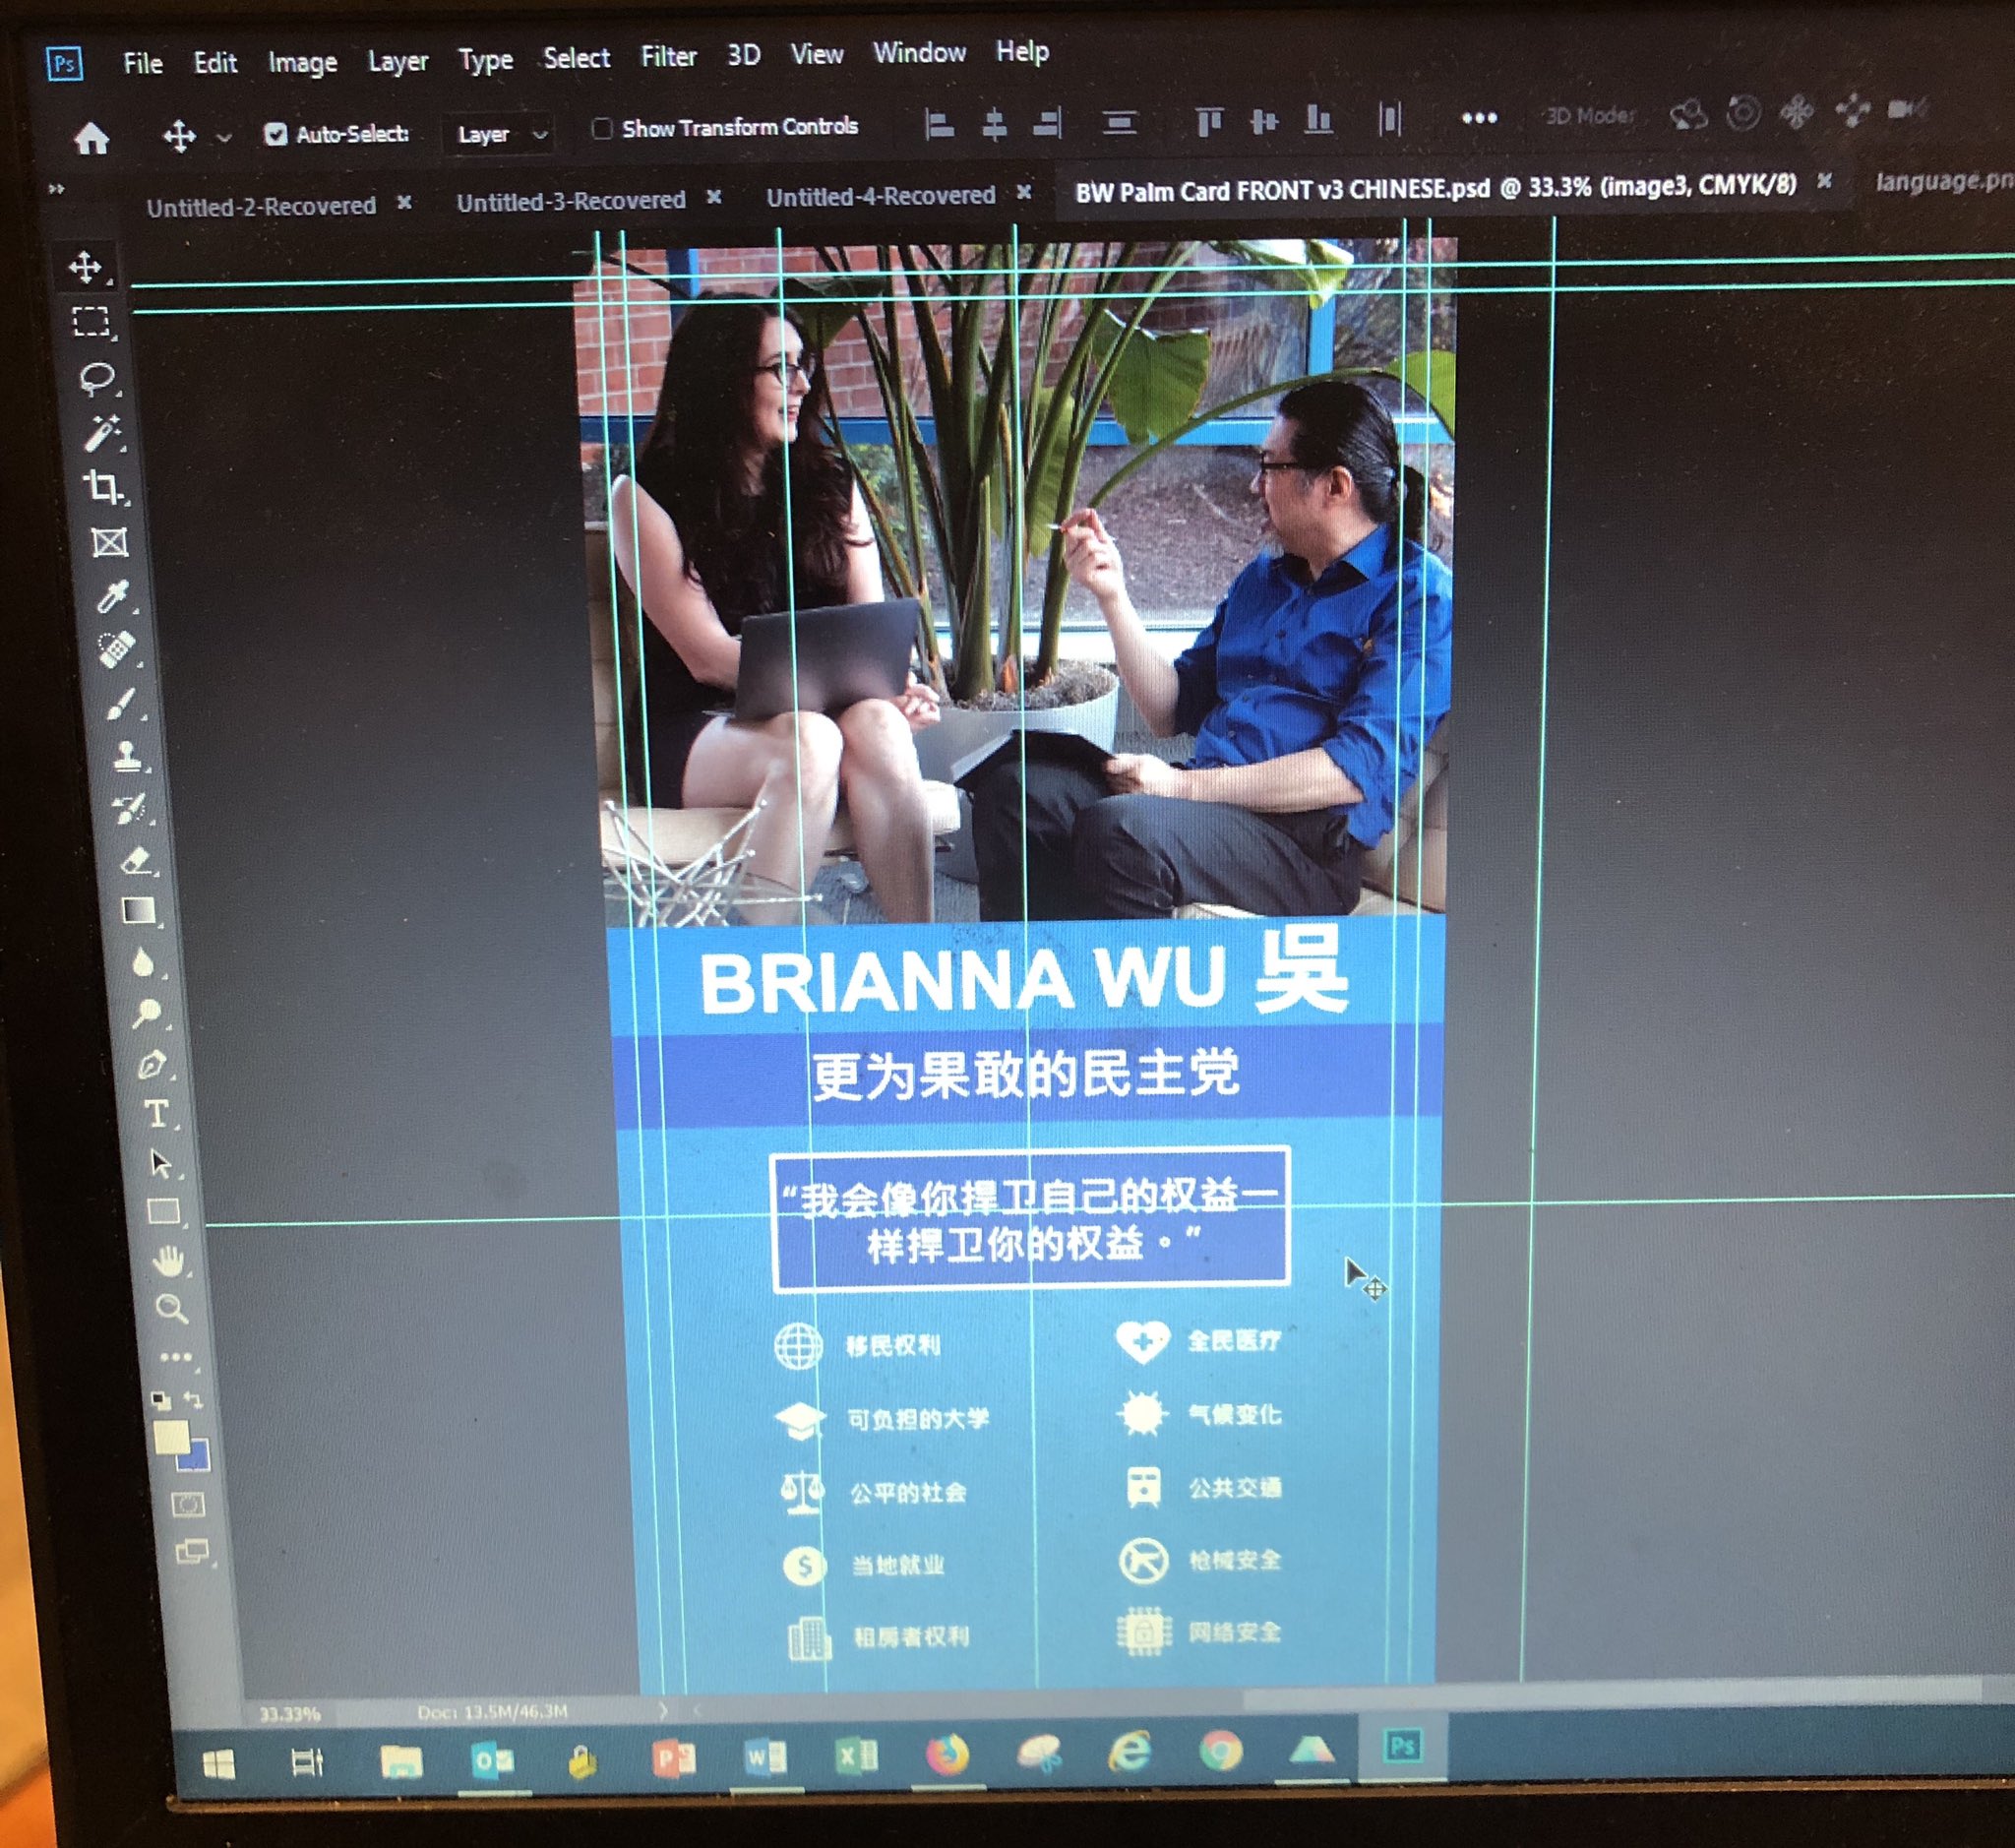
Task: Select the Hand tool
Action: click(x=168, y=1260)
